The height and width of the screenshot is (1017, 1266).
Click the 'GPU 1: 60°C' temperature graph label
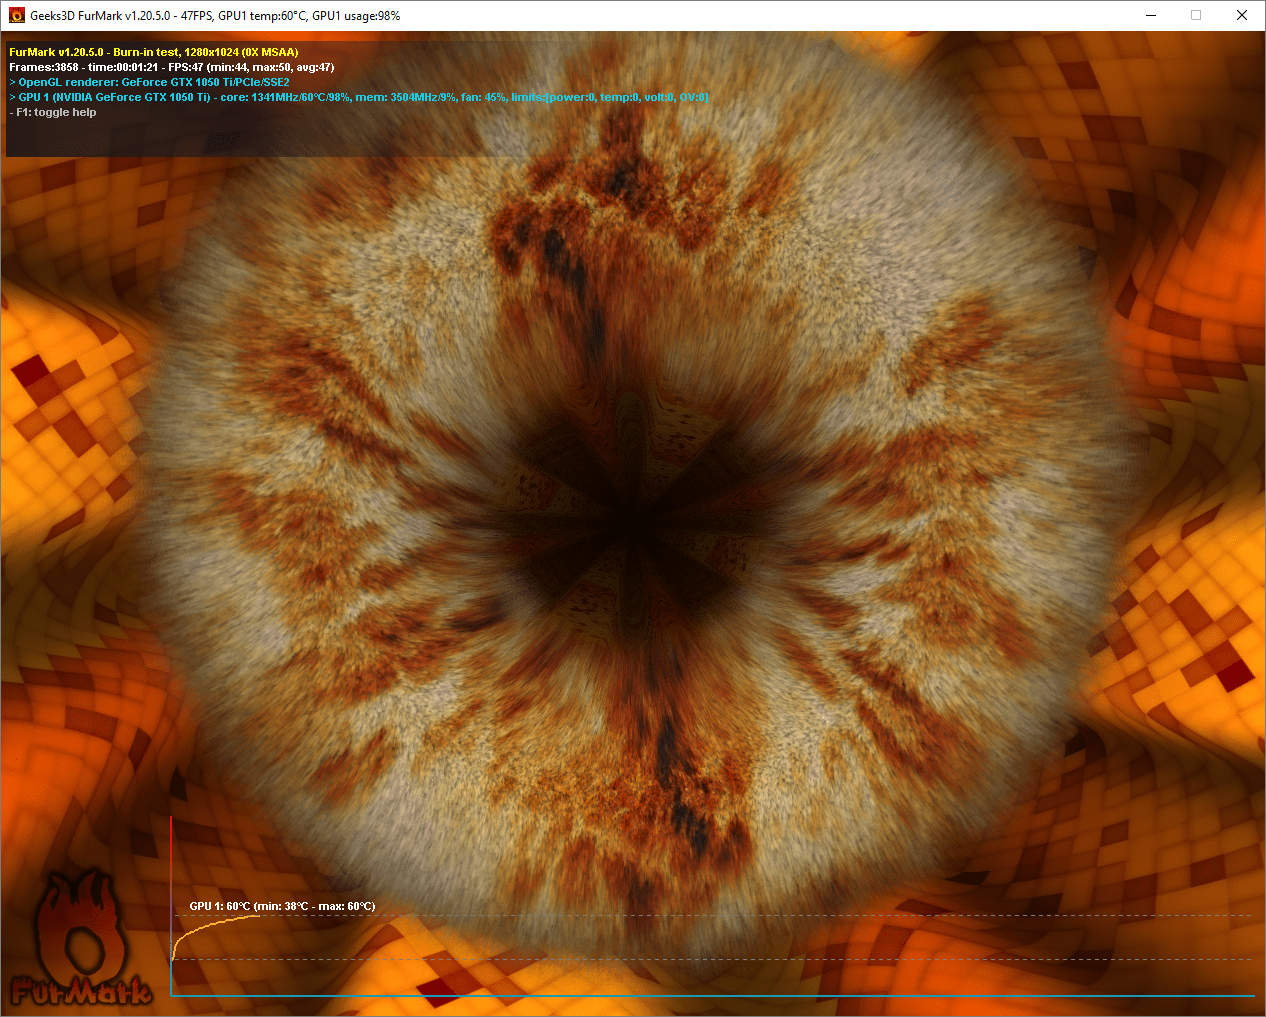coord(282,906)
